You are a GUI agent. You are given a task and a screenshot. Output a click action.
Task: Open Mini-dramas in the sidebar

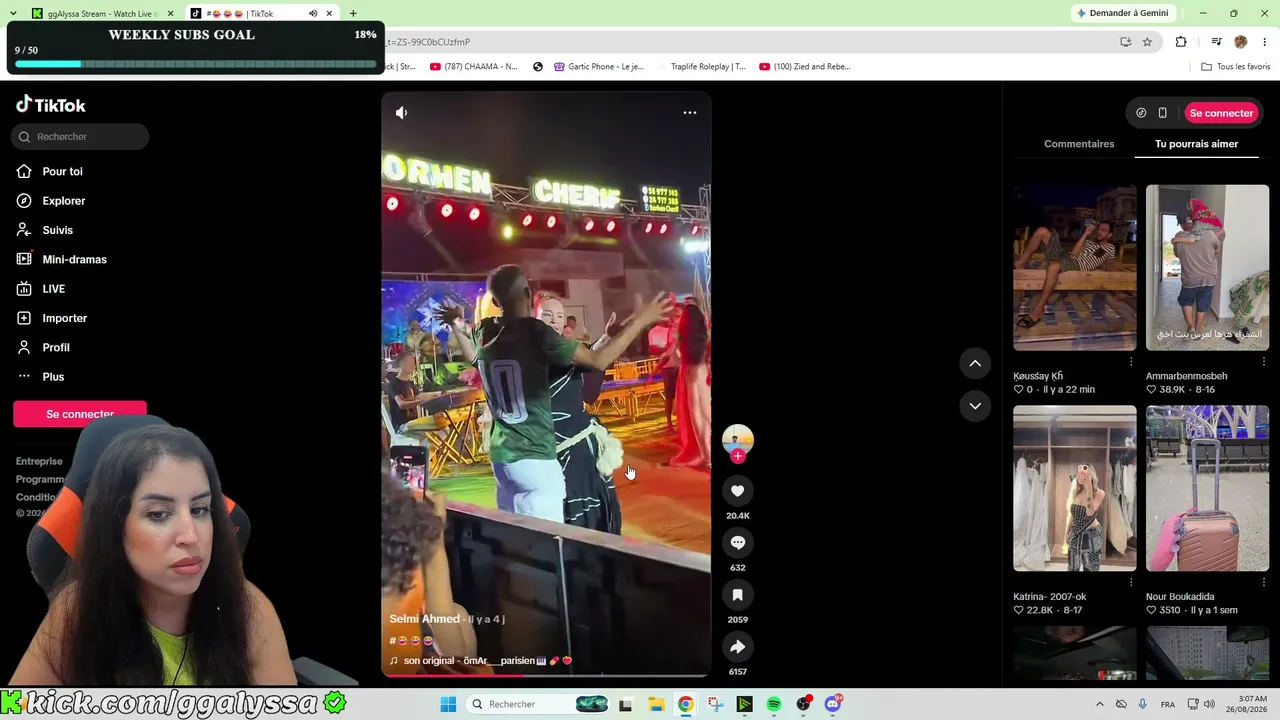74,260
